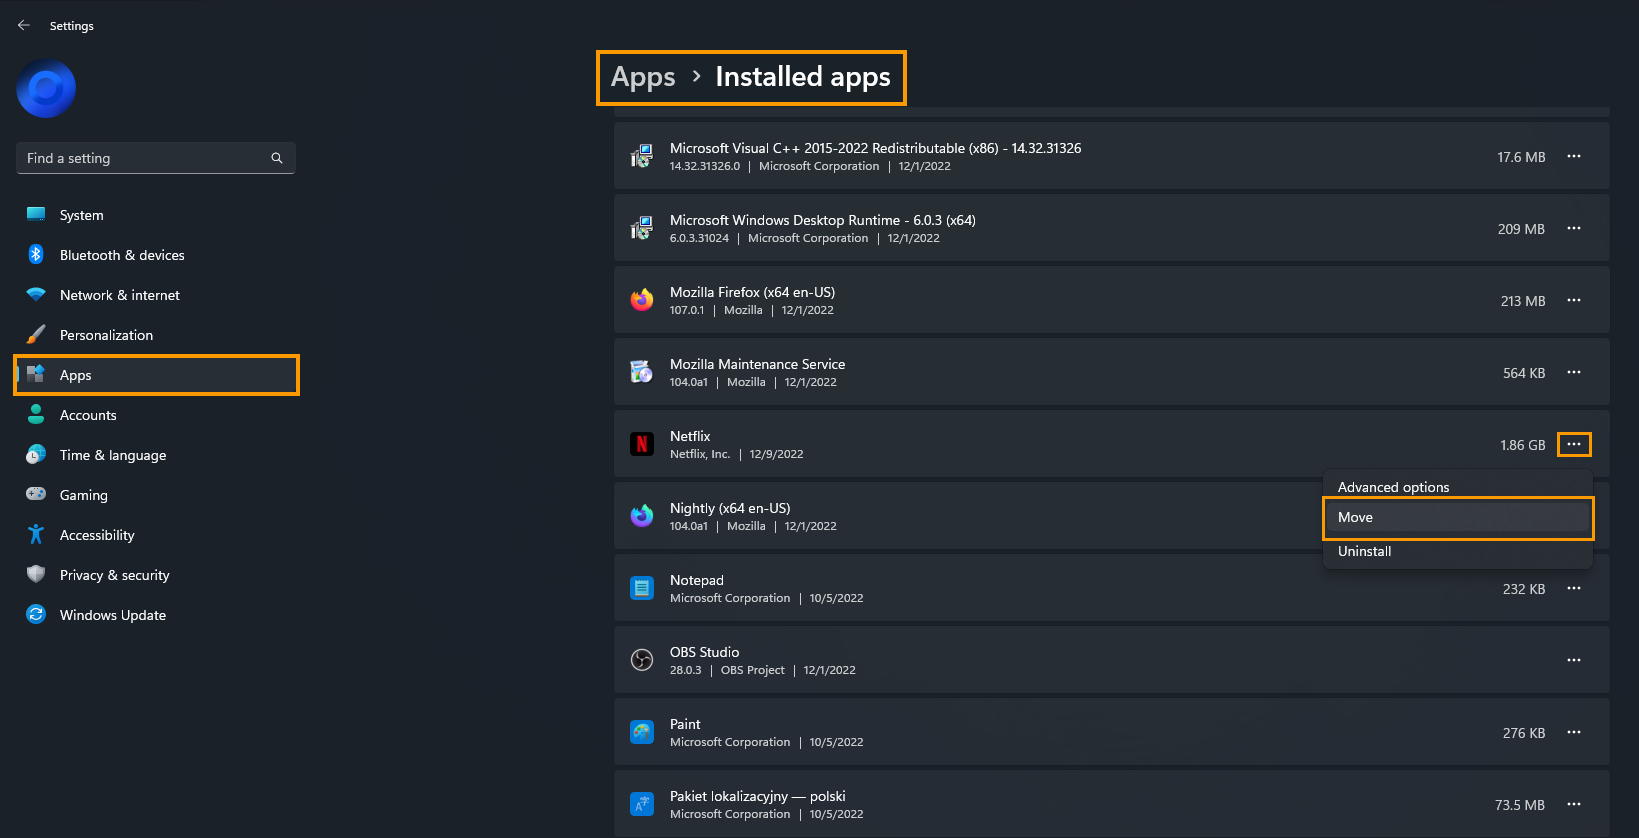Click the Visual C++ Redistributable installer icon

pyautogui.click(x=642, y=156)
